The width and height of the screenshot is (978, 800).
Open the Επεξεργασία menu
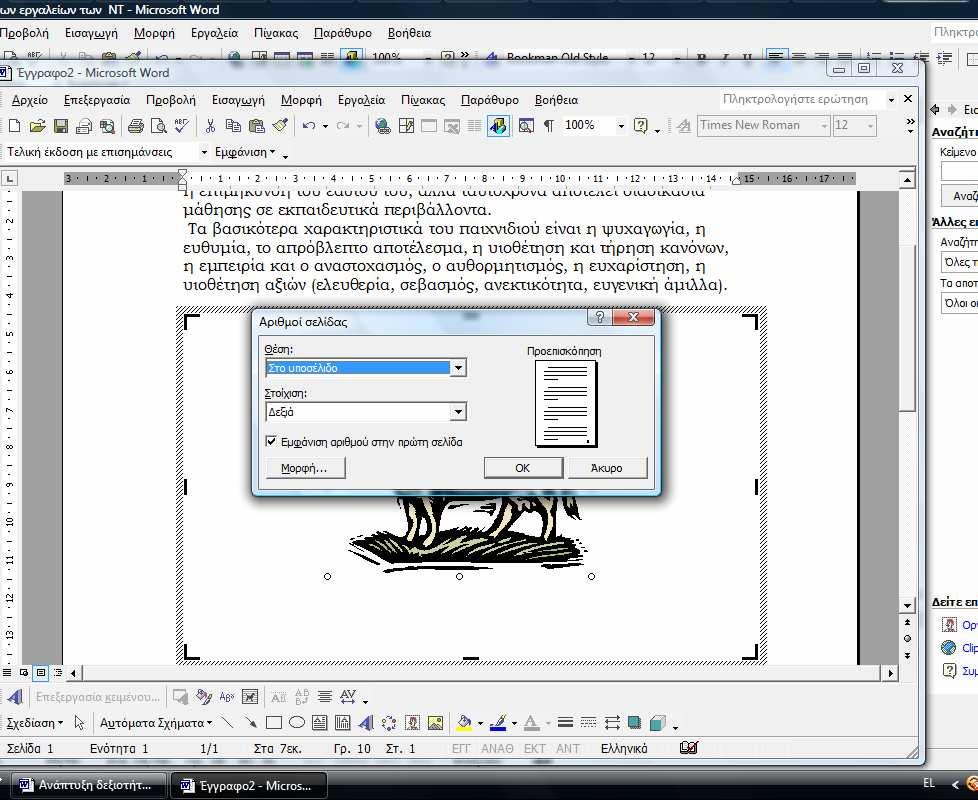point(97,100)
